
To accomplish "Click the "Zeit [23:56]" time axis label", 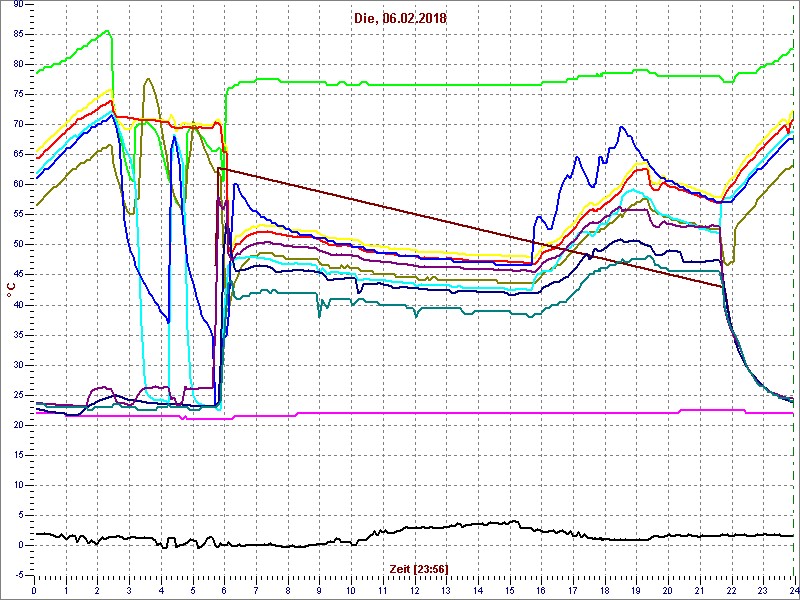I will point(419,568).
